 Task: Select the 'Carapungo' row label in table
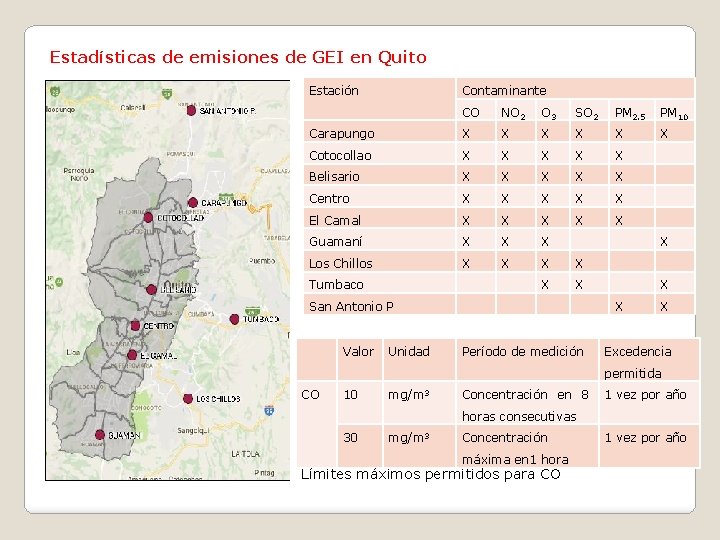pos(342,134)
